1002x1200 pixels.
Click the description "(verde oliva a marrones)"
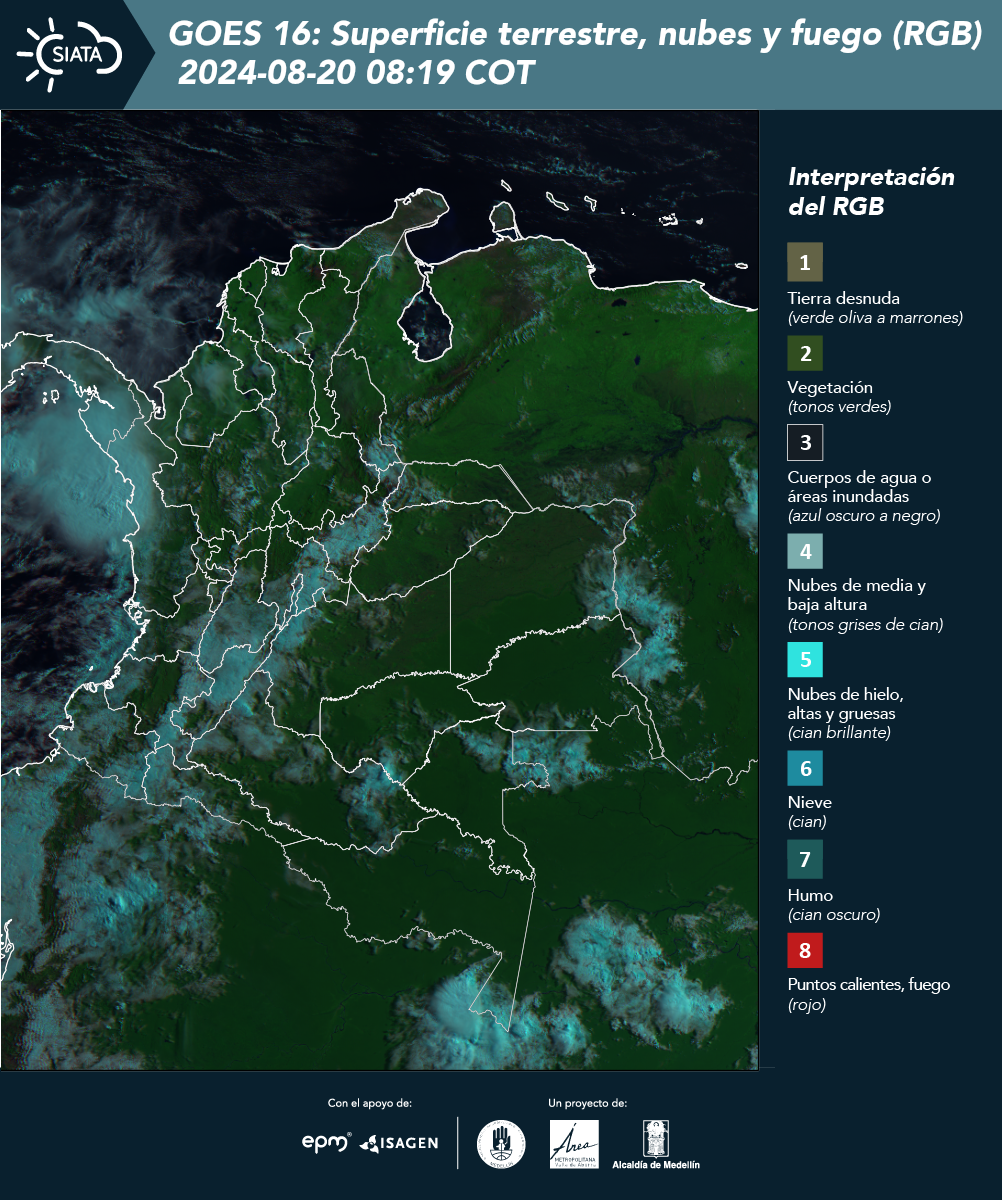[x=875, y=318]
